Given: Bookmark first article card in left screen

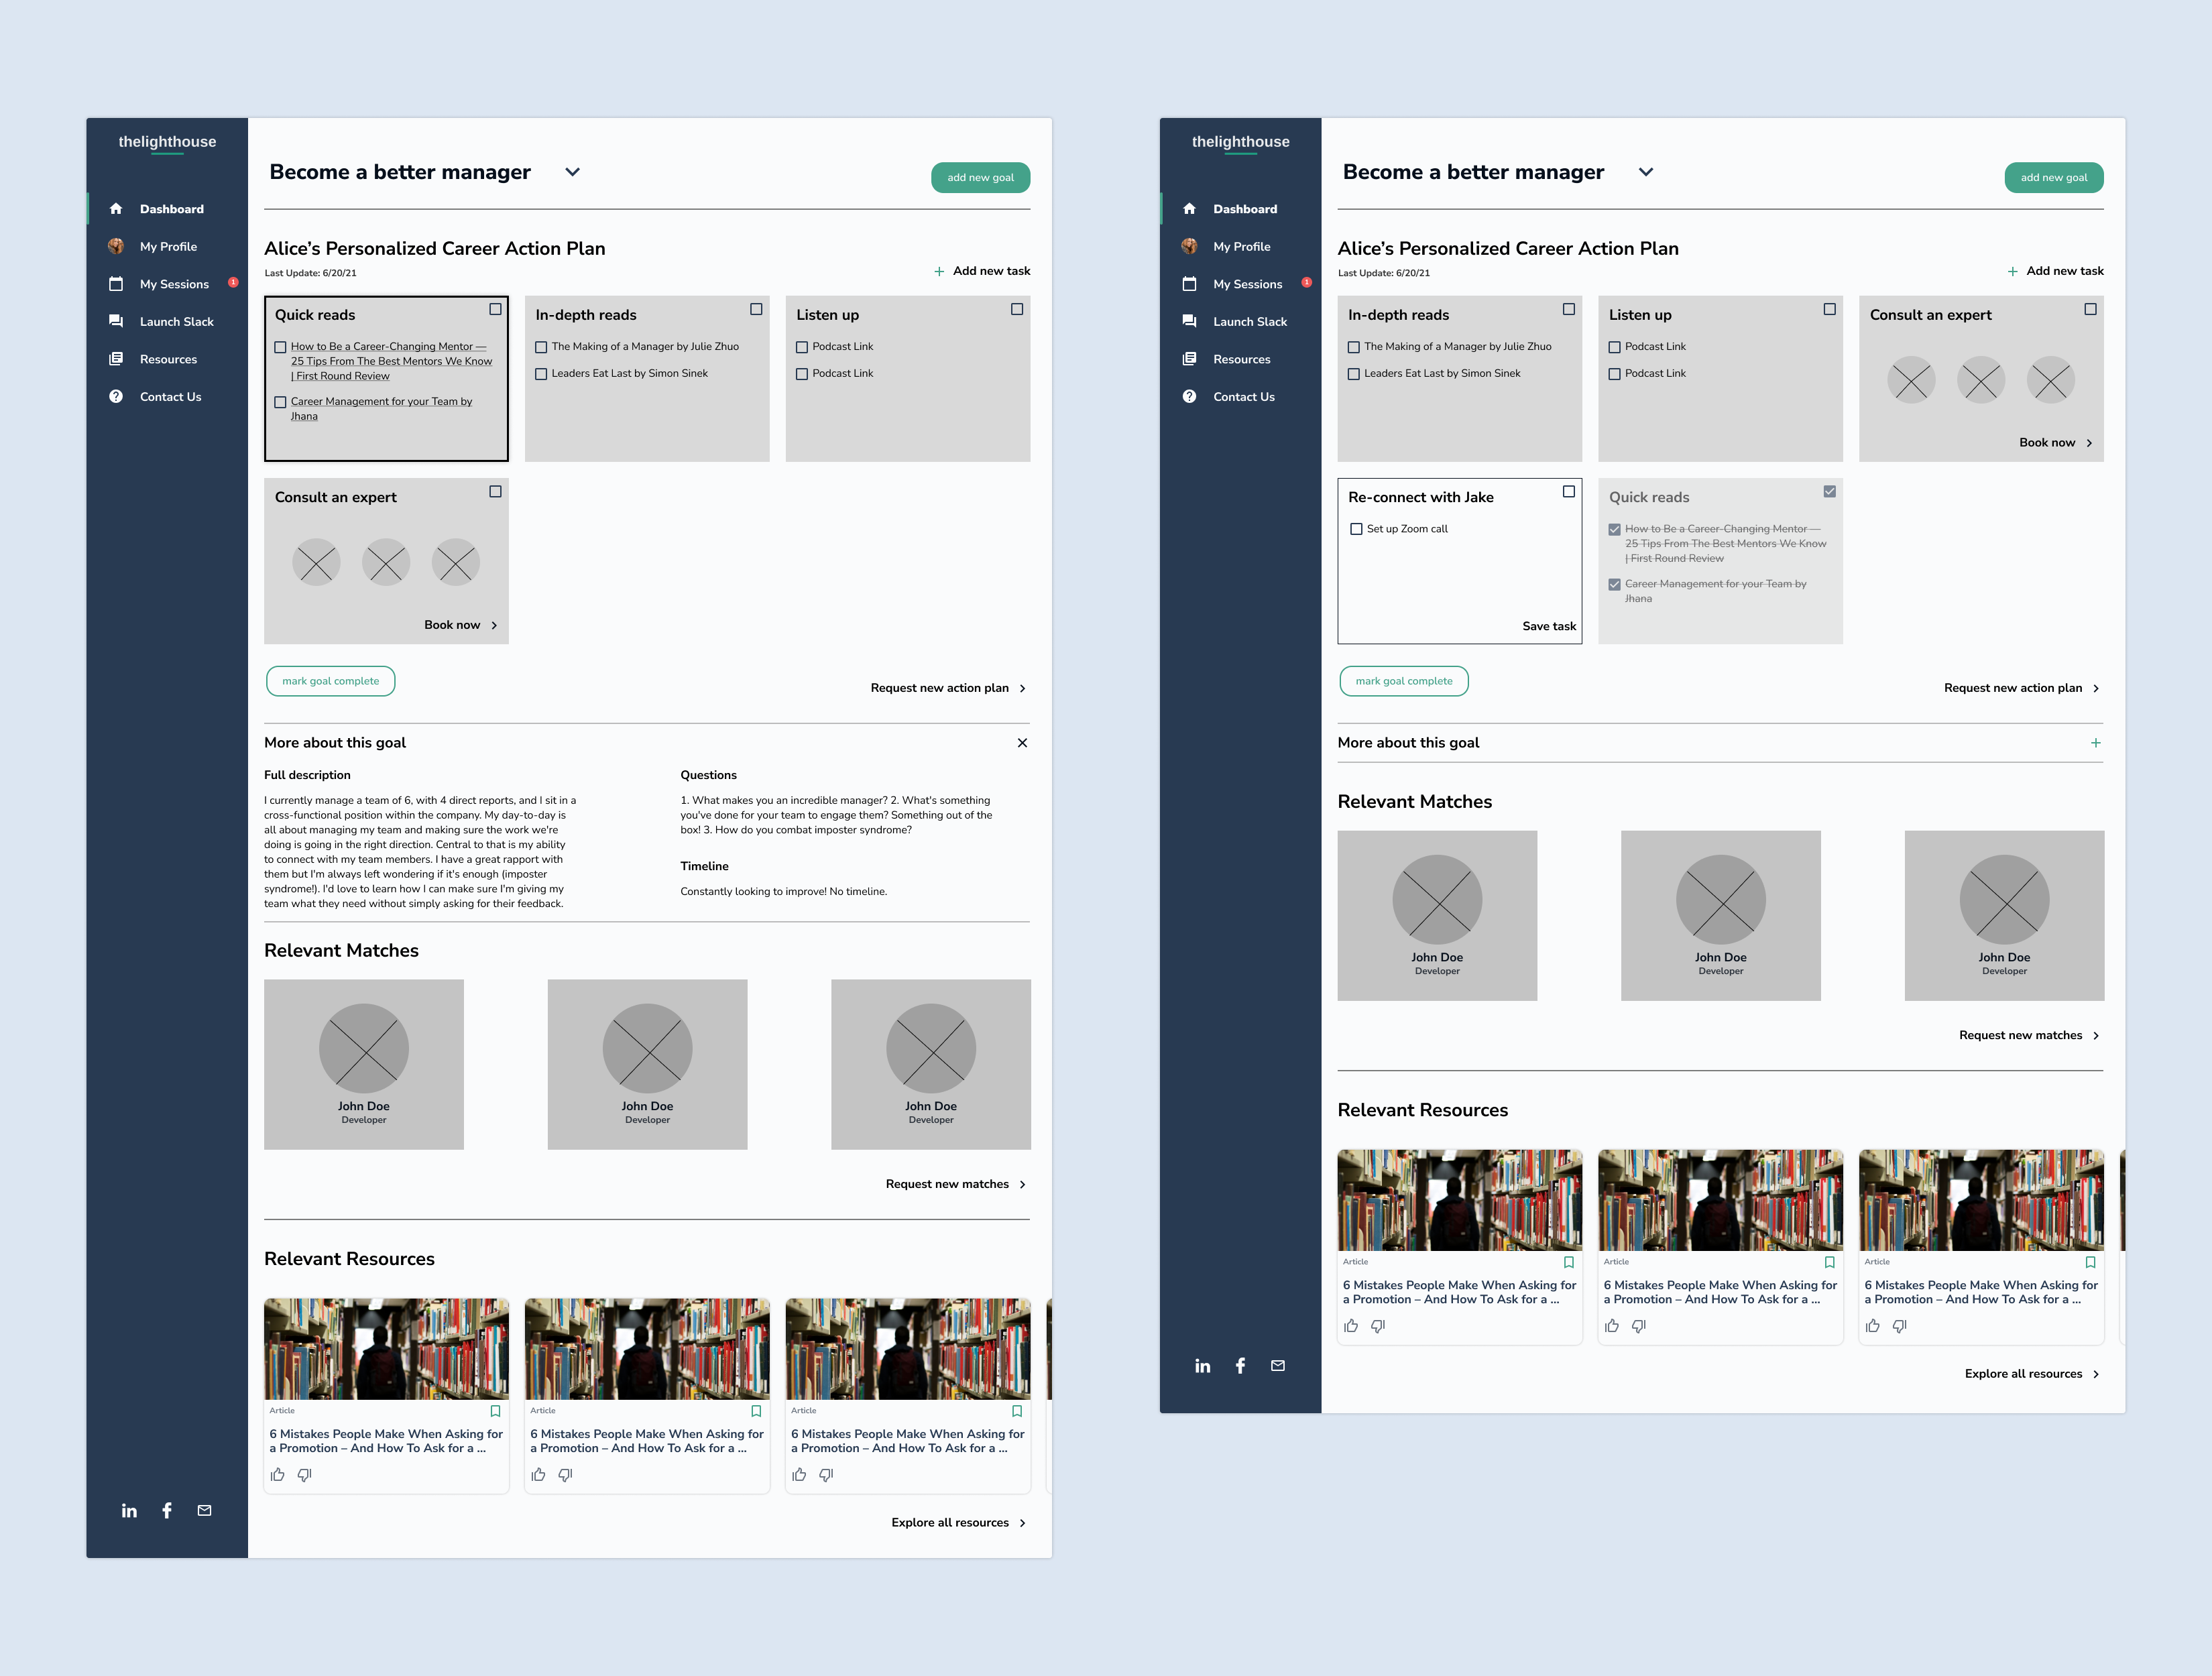Looking at the screenshot, I should tap(495, 1411).
